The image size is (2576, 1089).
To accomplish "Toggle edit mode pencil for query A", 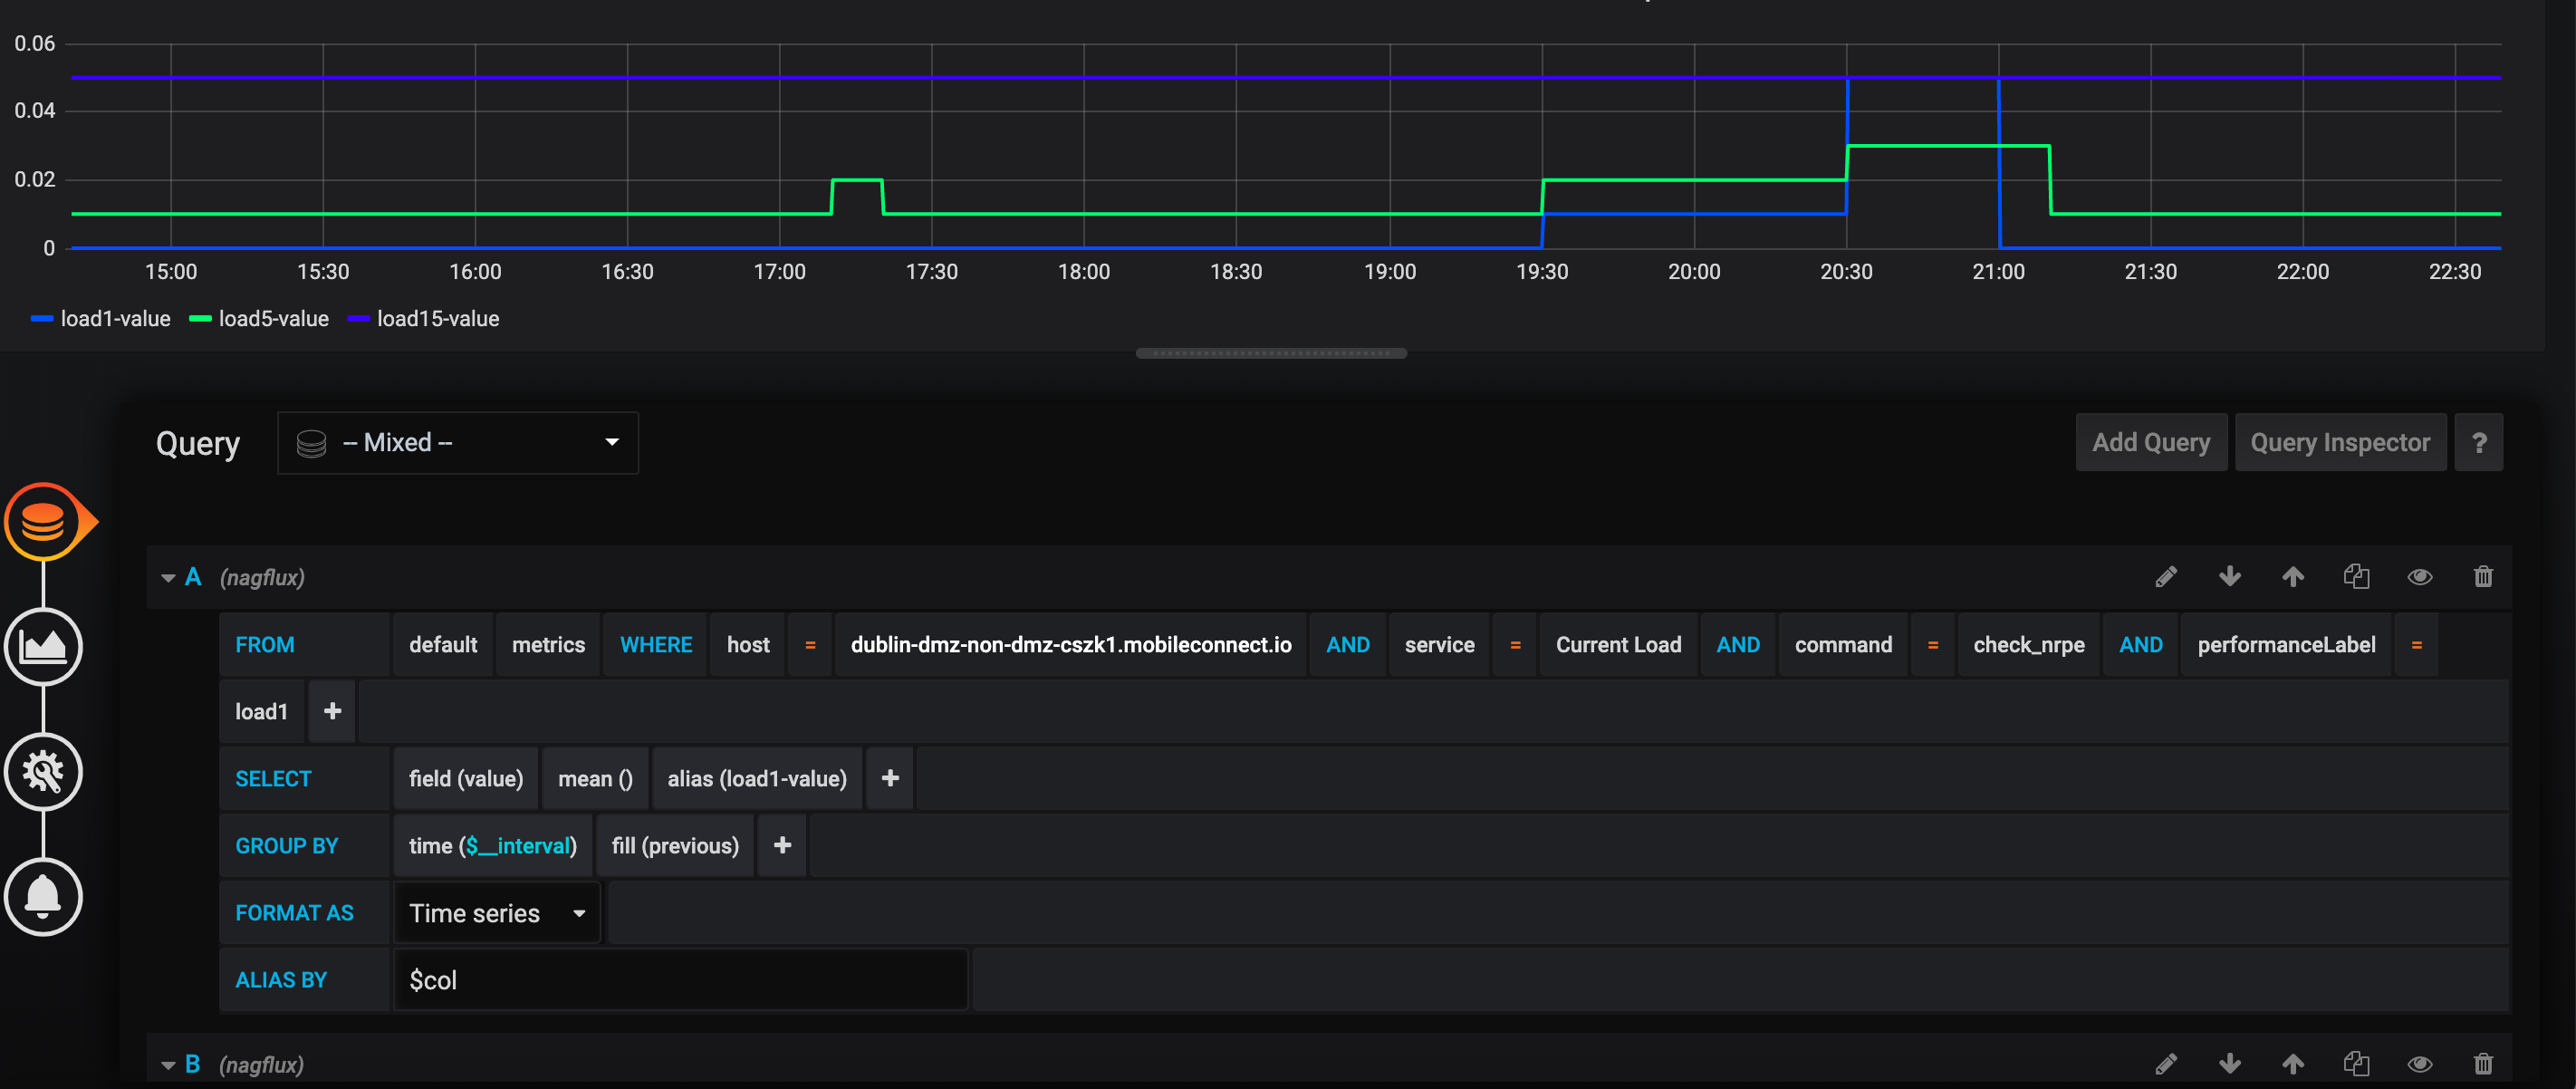I will (x=2166, y=577).
